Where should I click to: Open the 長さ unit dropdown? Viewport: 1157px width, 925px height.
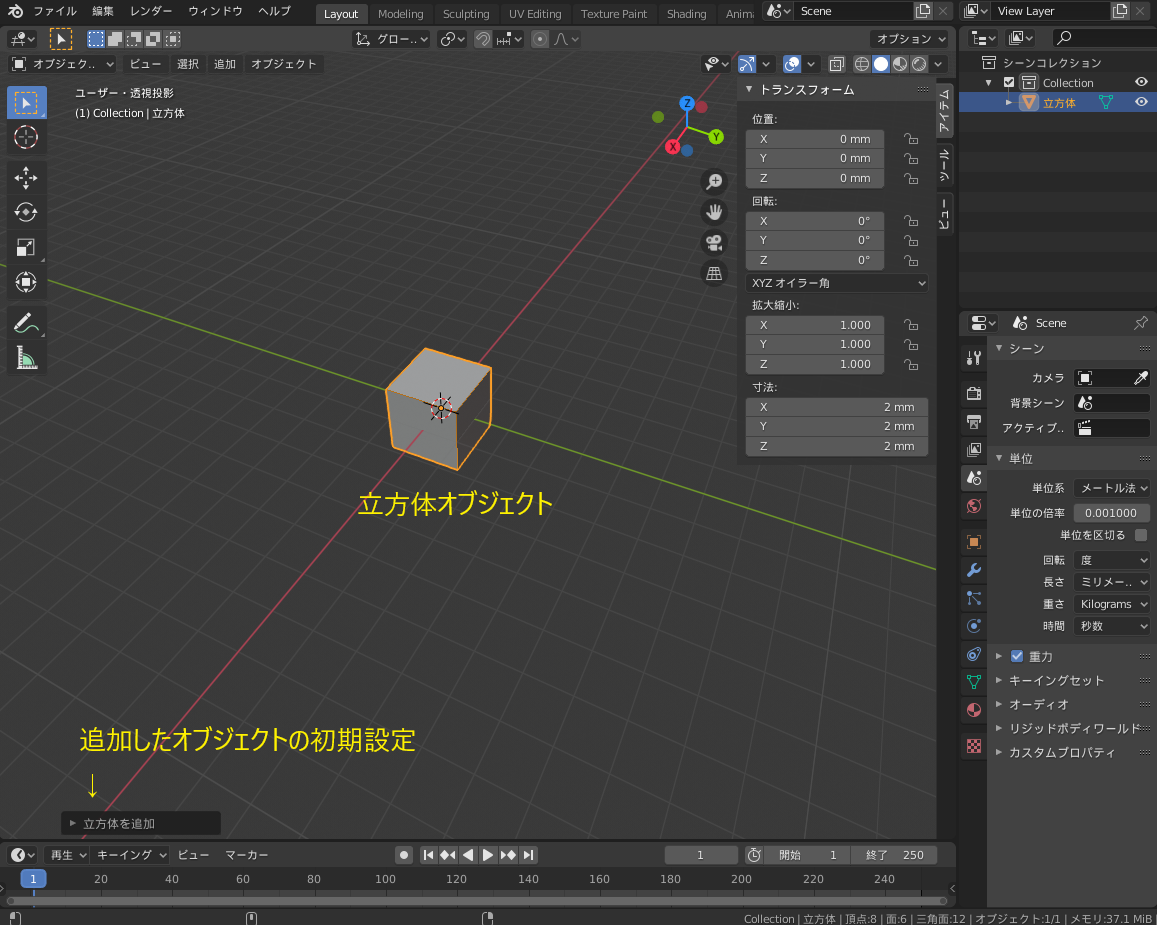(x=1111, y=582)
